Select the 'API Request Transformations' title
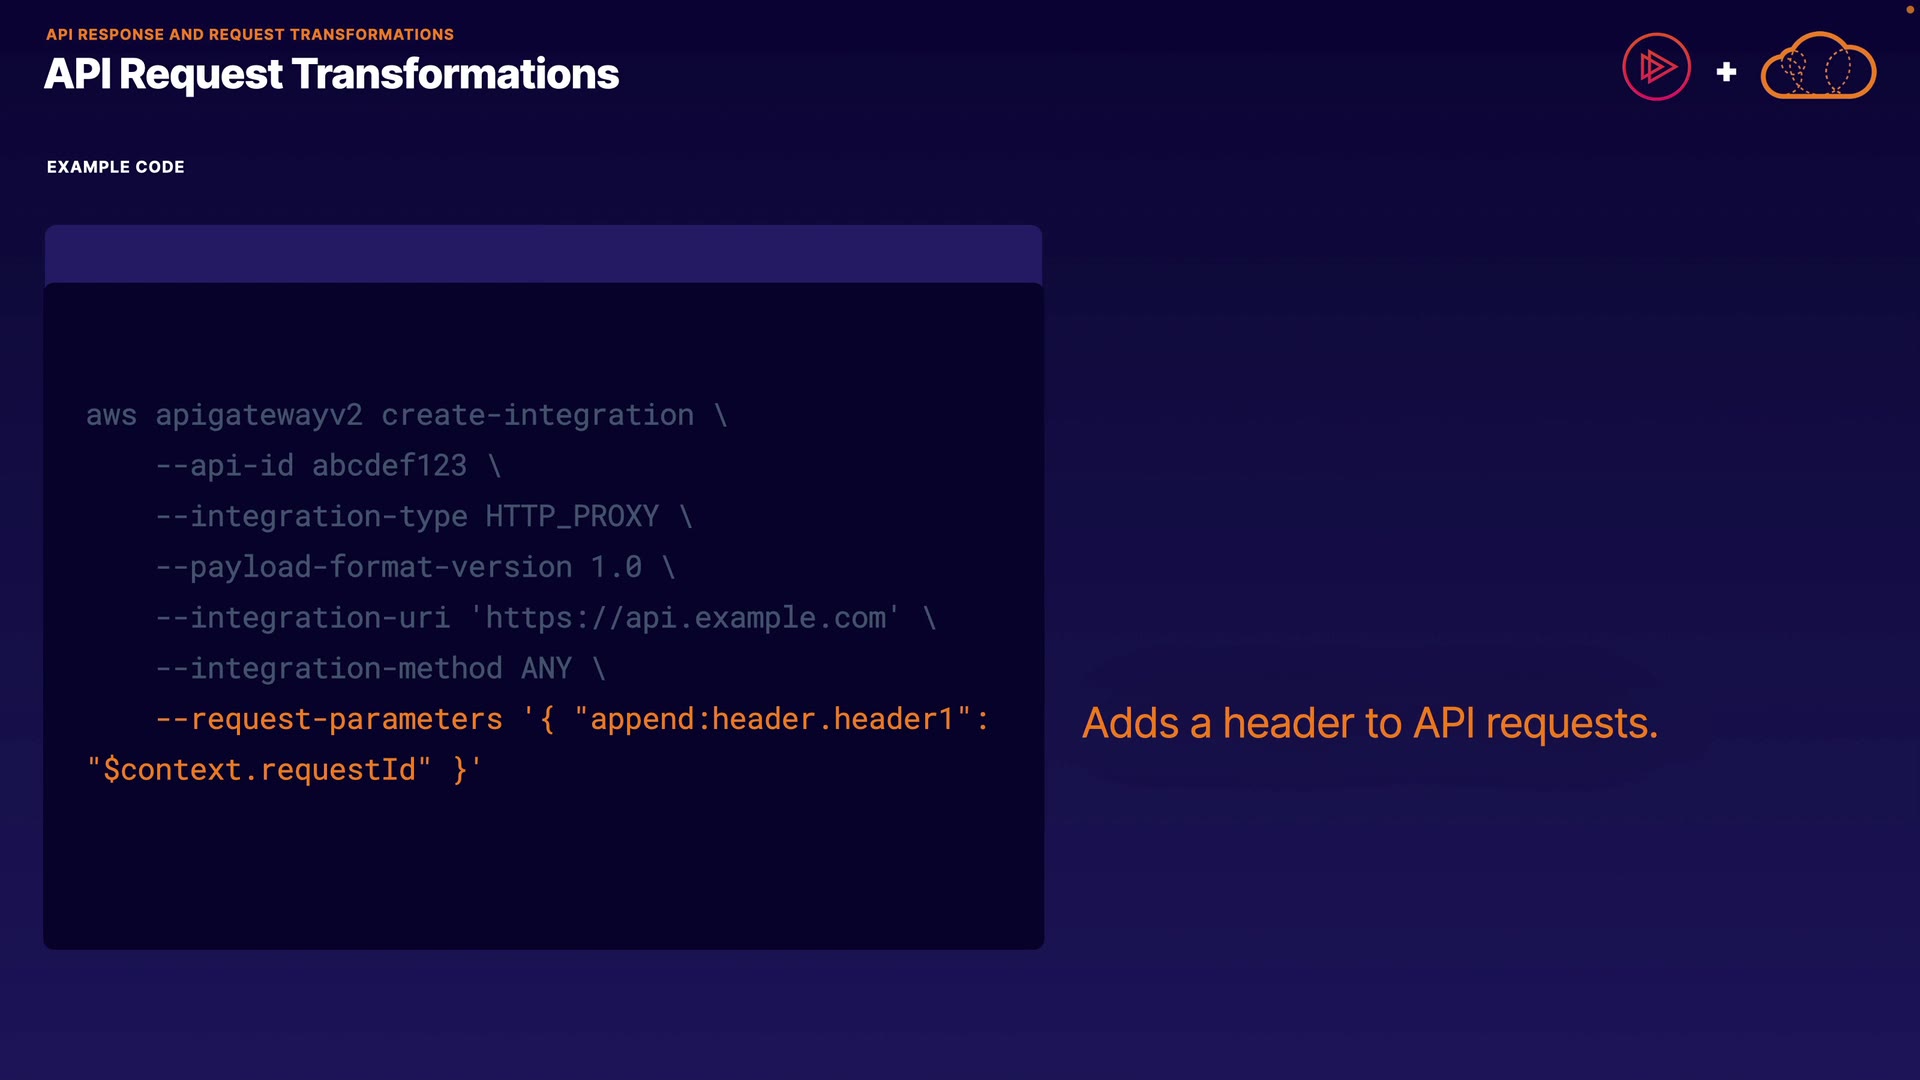 click(331, 74)
